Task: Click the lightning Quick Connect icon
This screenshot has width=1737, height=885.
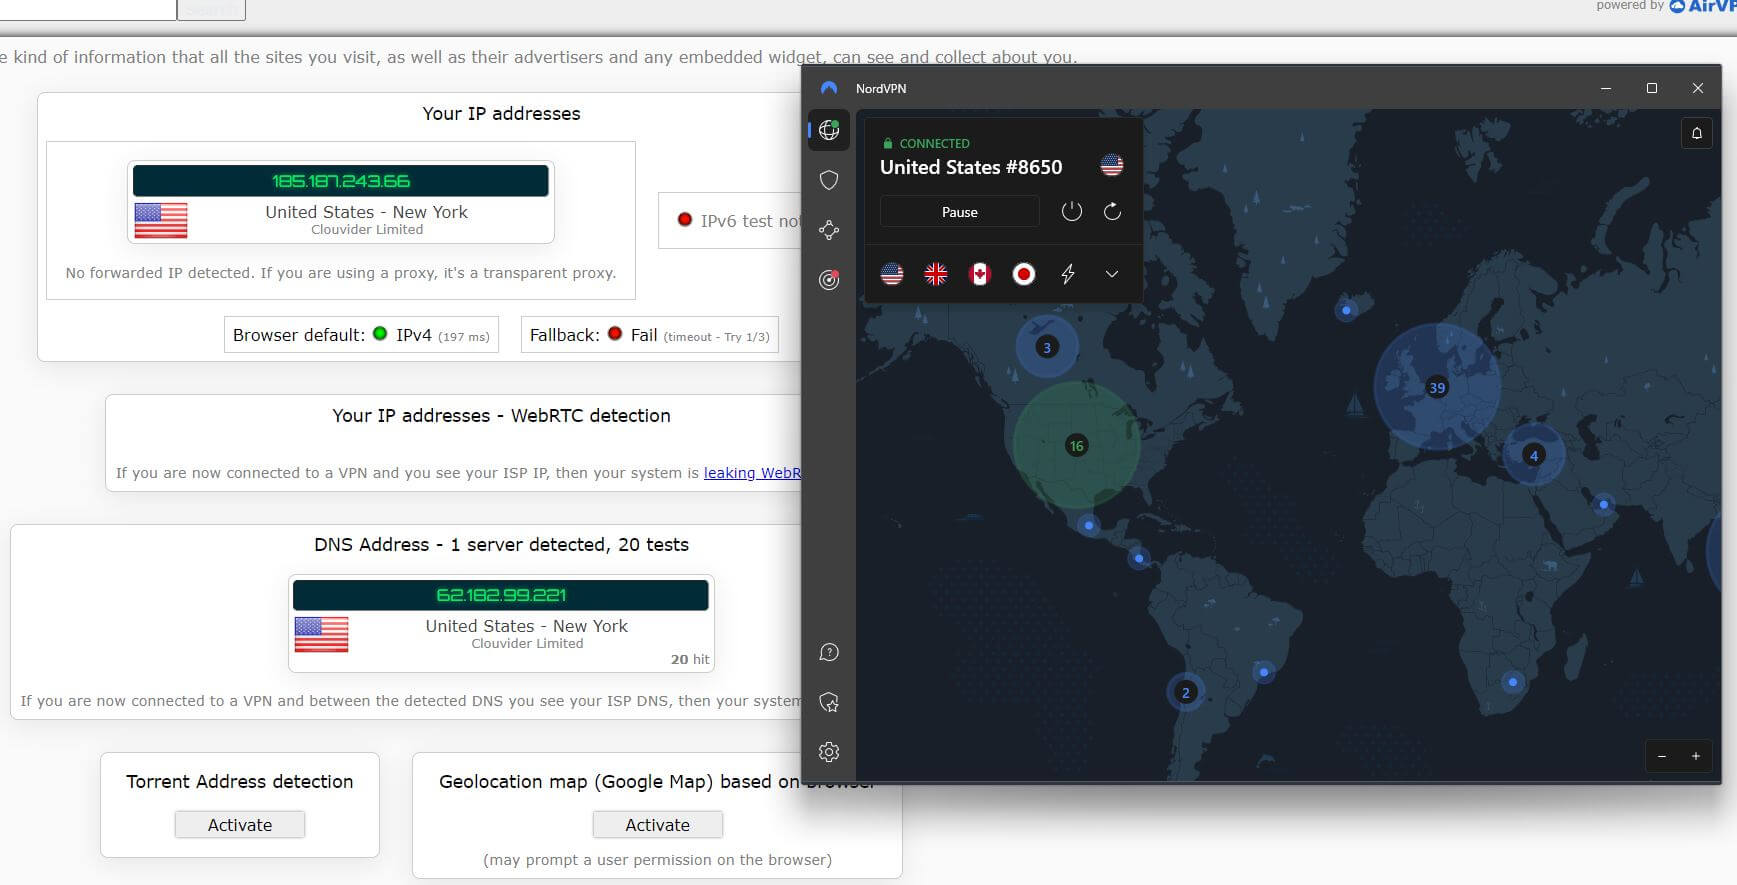Action: pyautogui.click(x=1067, y=274)
